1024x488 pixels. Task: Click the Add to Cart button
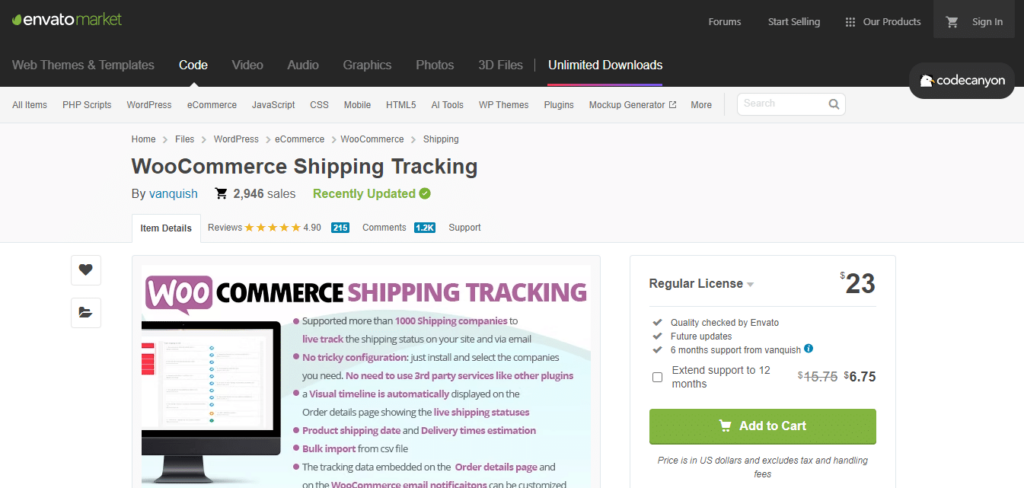[762, 426]
